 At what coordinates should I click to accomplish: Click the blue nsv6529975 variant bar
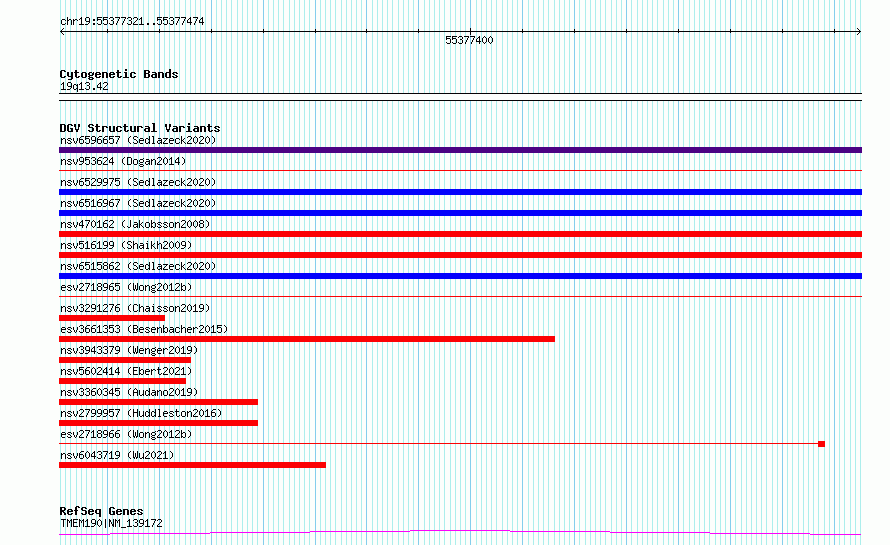pyautogui.click(x=460, y=192)
